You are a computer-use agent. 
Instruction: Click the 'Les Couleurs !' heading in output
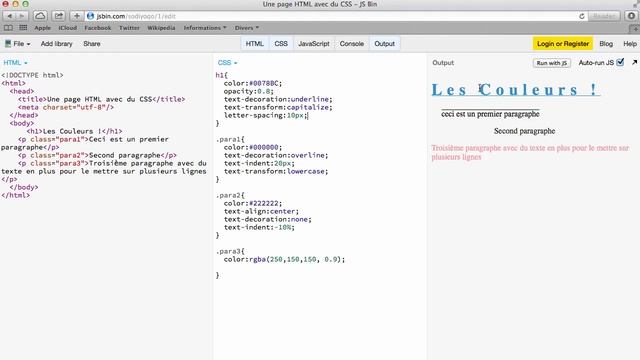516,90
